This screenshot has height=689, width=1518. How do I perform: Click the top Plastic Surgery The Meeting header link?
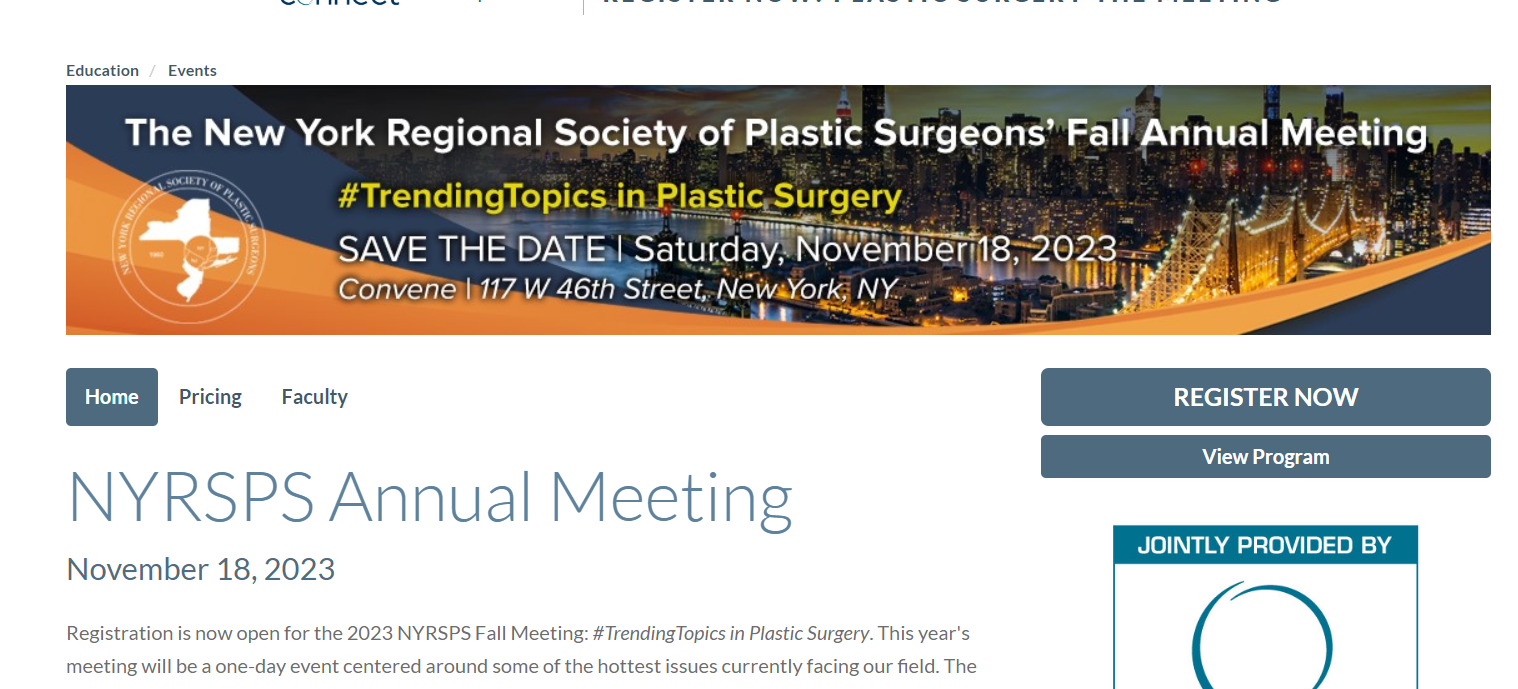tap(943, 3)
